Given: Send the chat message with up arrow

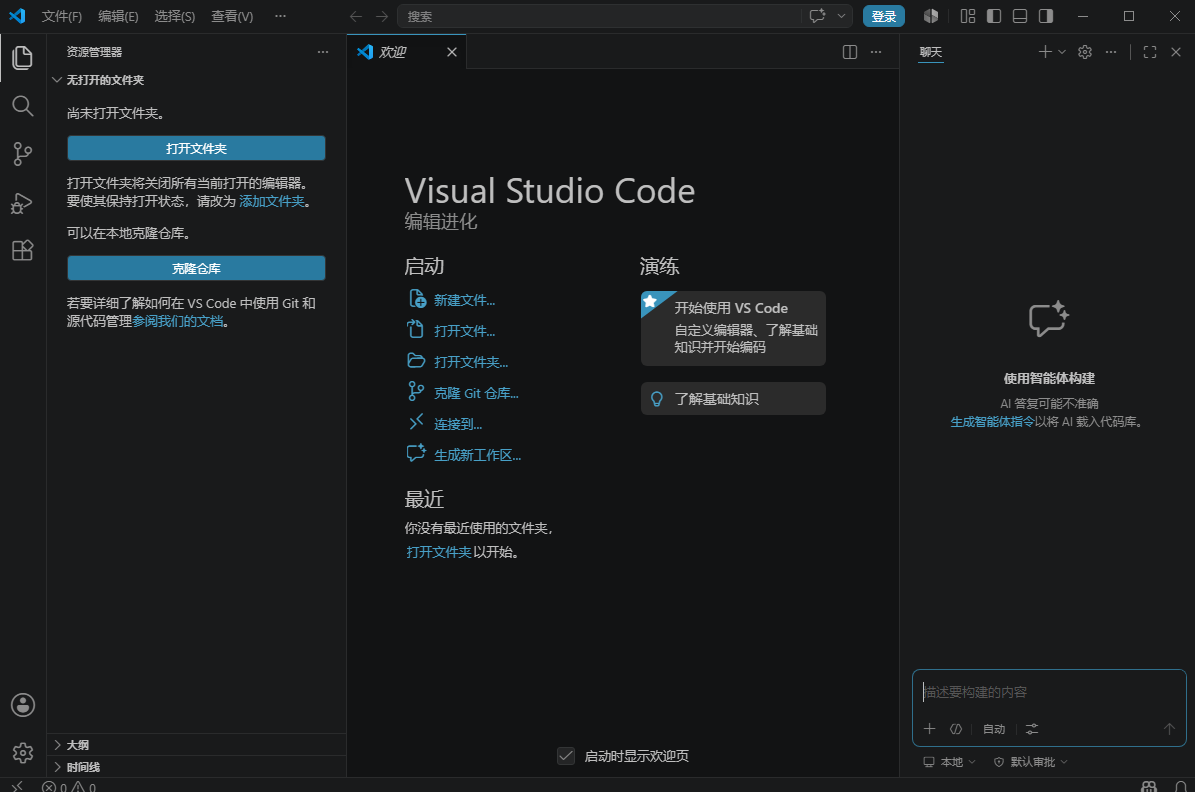Looking at the screenshot, I should coord(1169,729).
